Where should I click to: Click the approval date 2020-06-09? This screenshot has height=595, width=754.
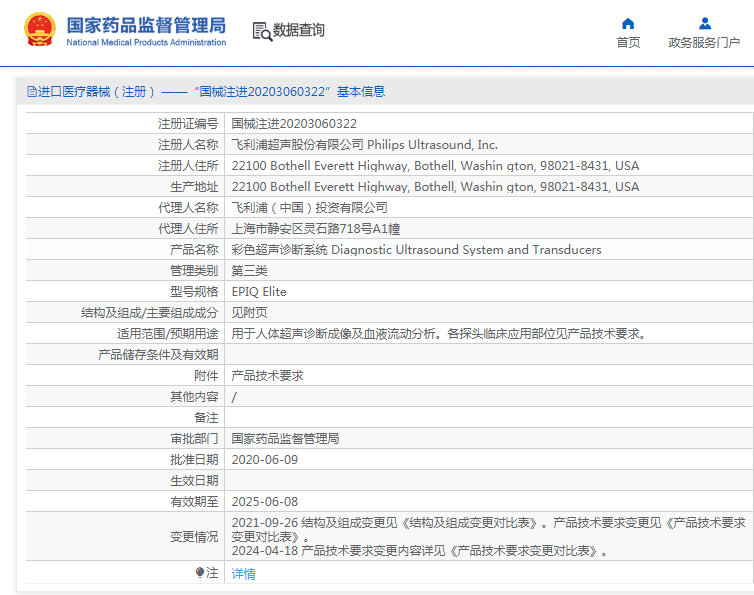pyautogui.click(x=264, y=460)
